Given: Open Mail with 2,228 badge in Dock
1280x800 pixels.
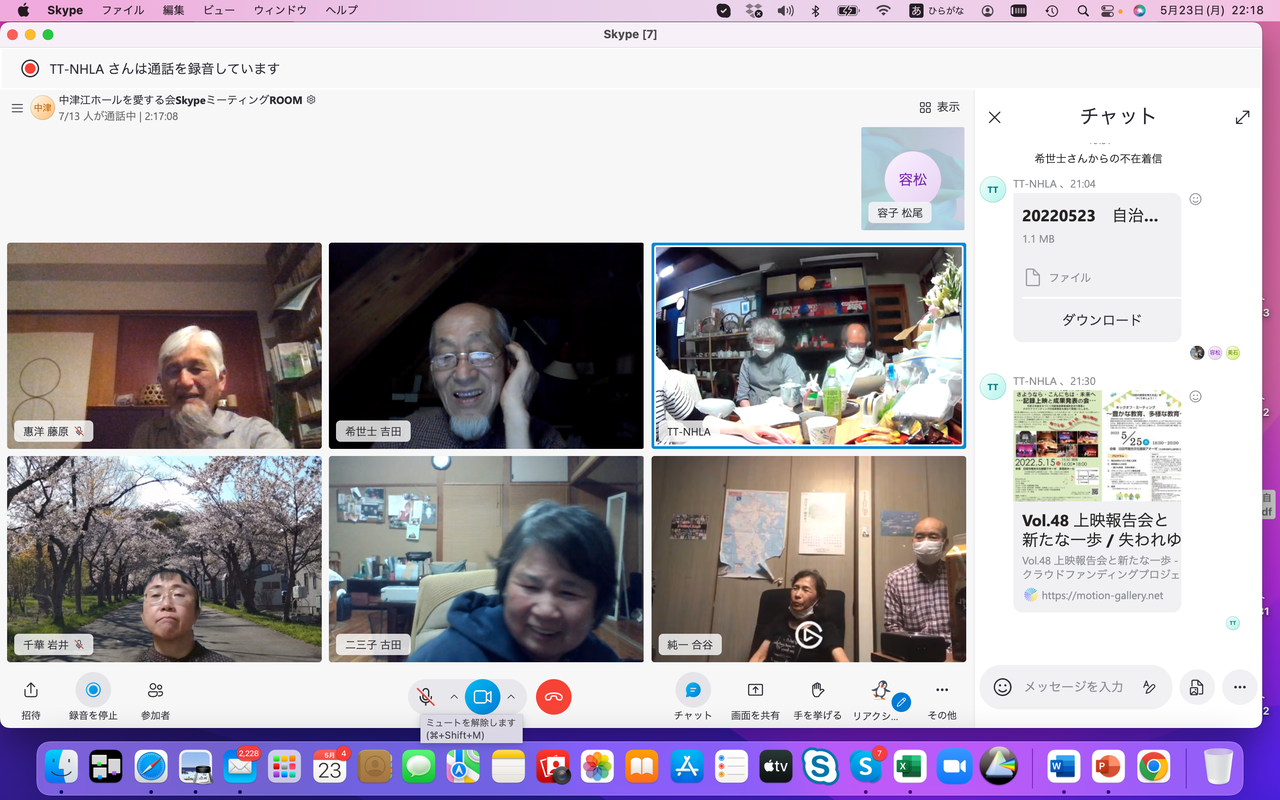Looking at the screenshot, I should [240, 767].
